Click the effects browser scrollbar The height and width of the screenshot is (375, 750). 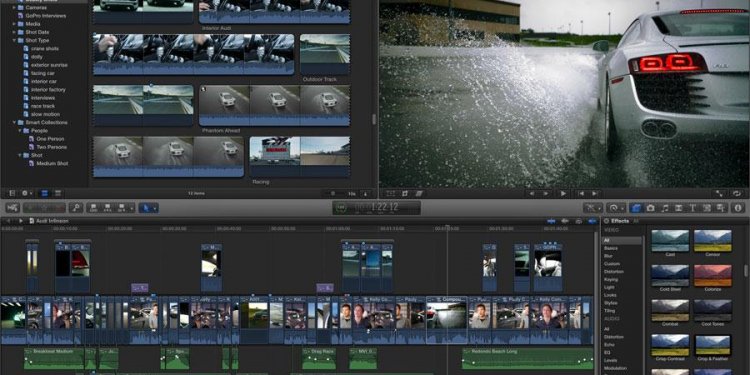click(x=745, y=271)
